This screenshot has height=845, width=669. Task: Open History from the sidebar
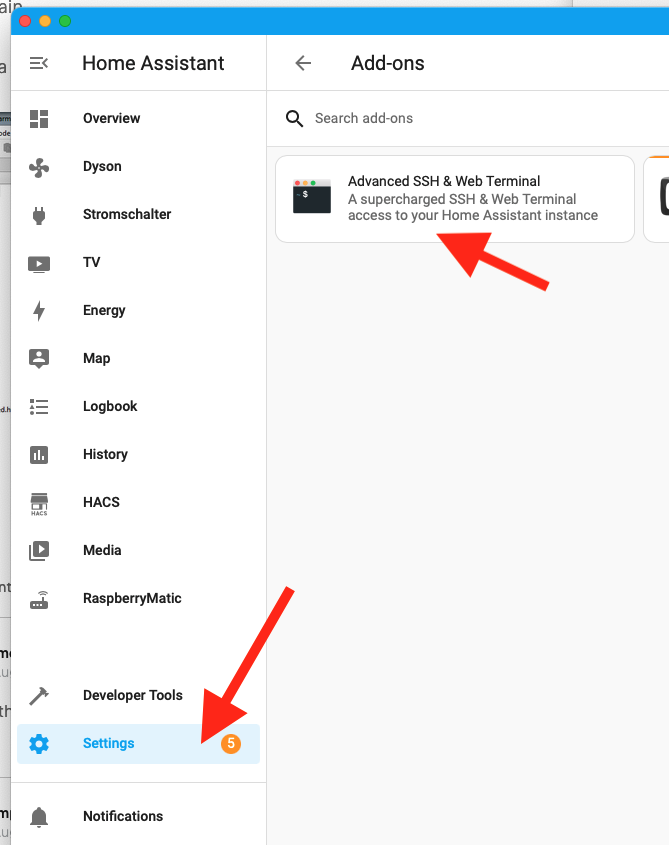tap(105, 455)
